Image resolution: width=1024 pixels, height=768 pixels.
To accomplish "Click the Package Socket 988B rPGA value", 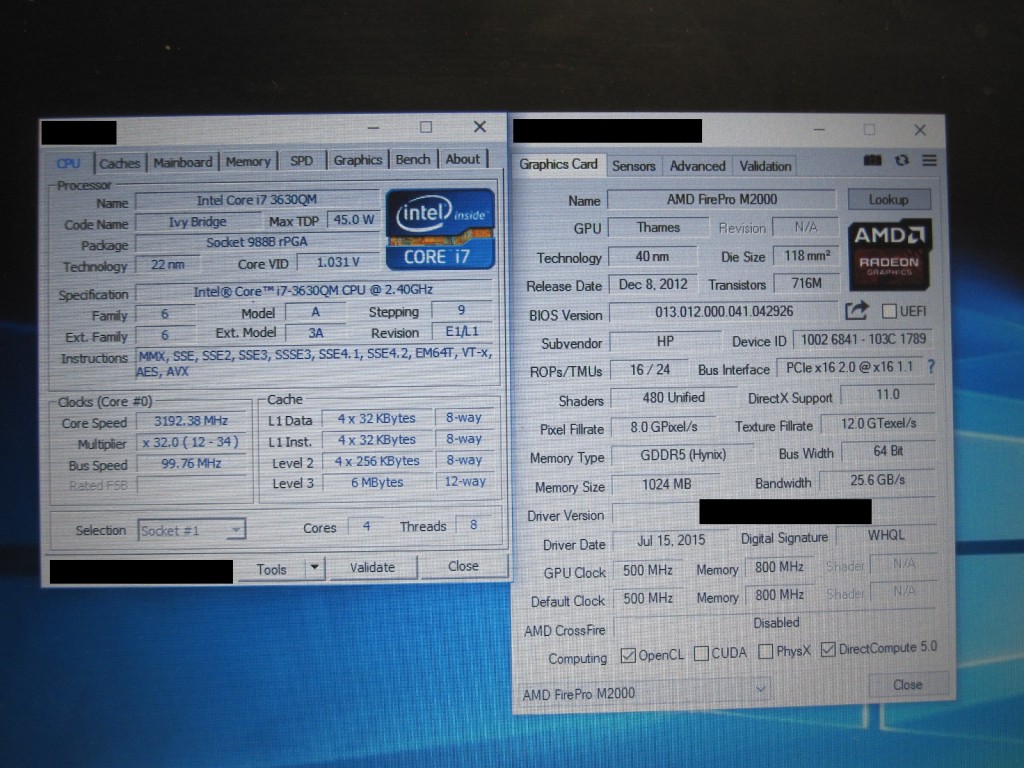I will (257, 243).
